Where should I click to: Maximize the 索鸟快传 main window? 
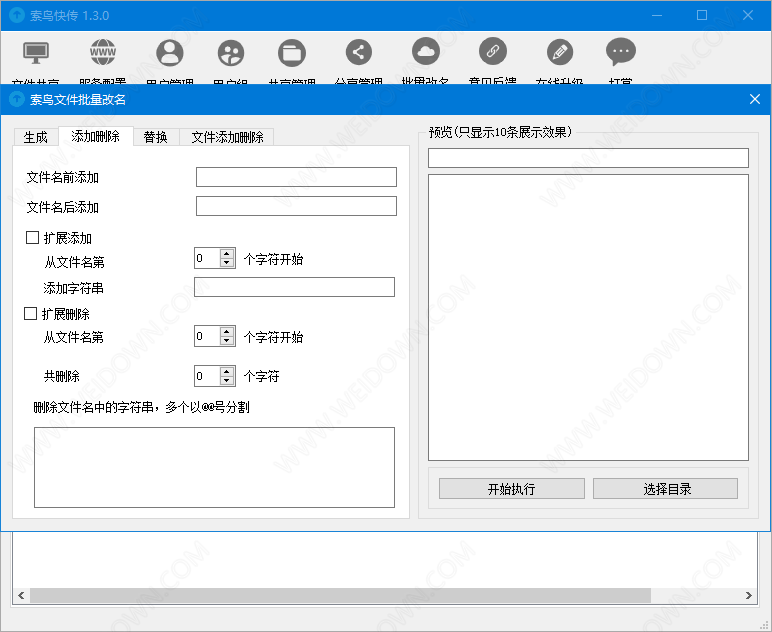coord(702,15)
